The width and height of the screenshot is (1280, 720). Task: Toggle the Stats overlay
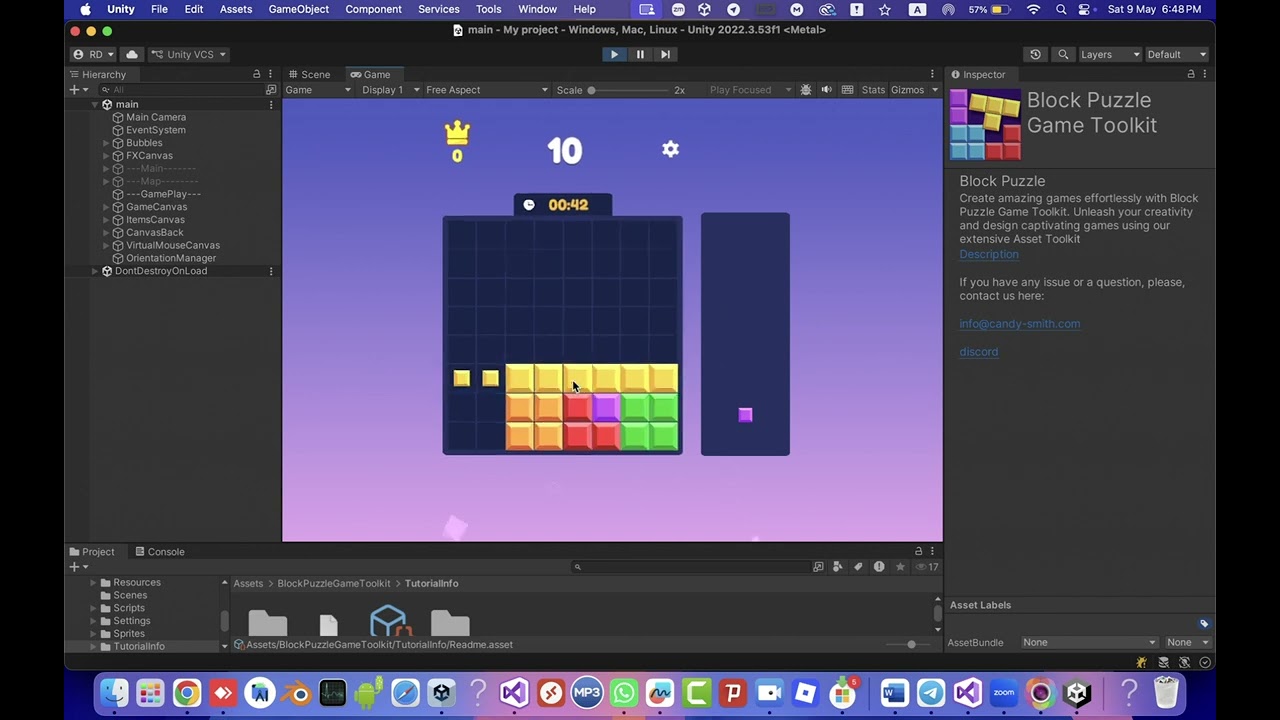pyautogui.click(x=873, y=90)
